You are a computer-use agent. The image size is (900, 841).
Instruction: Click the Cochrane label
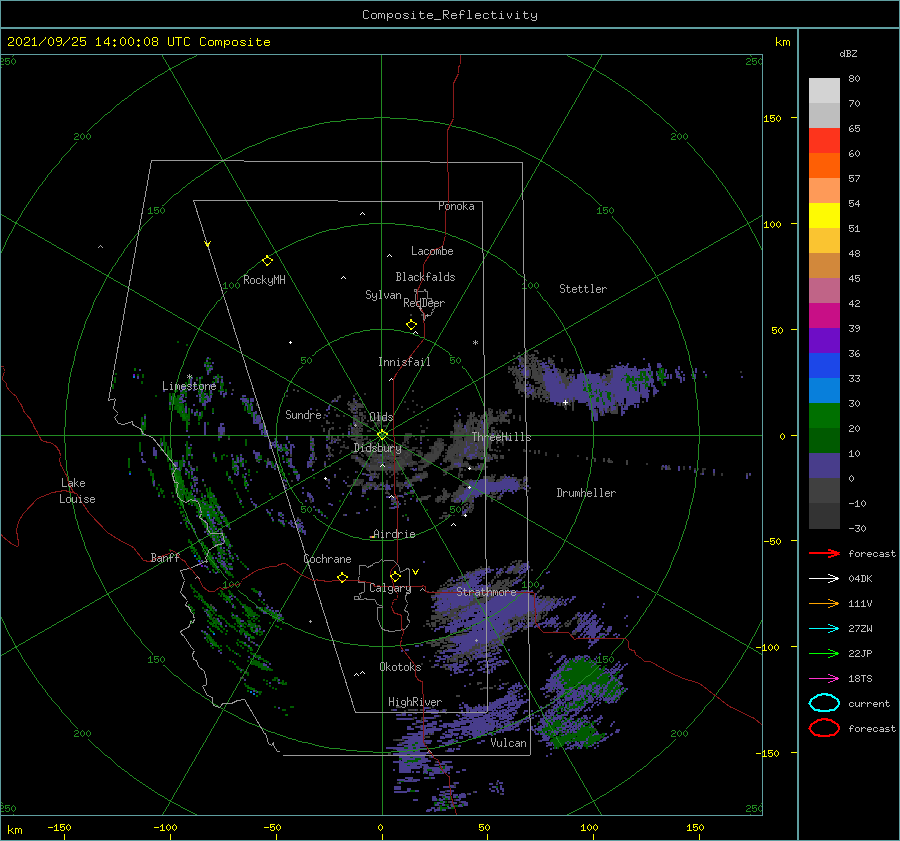click(x=327, y=559)
